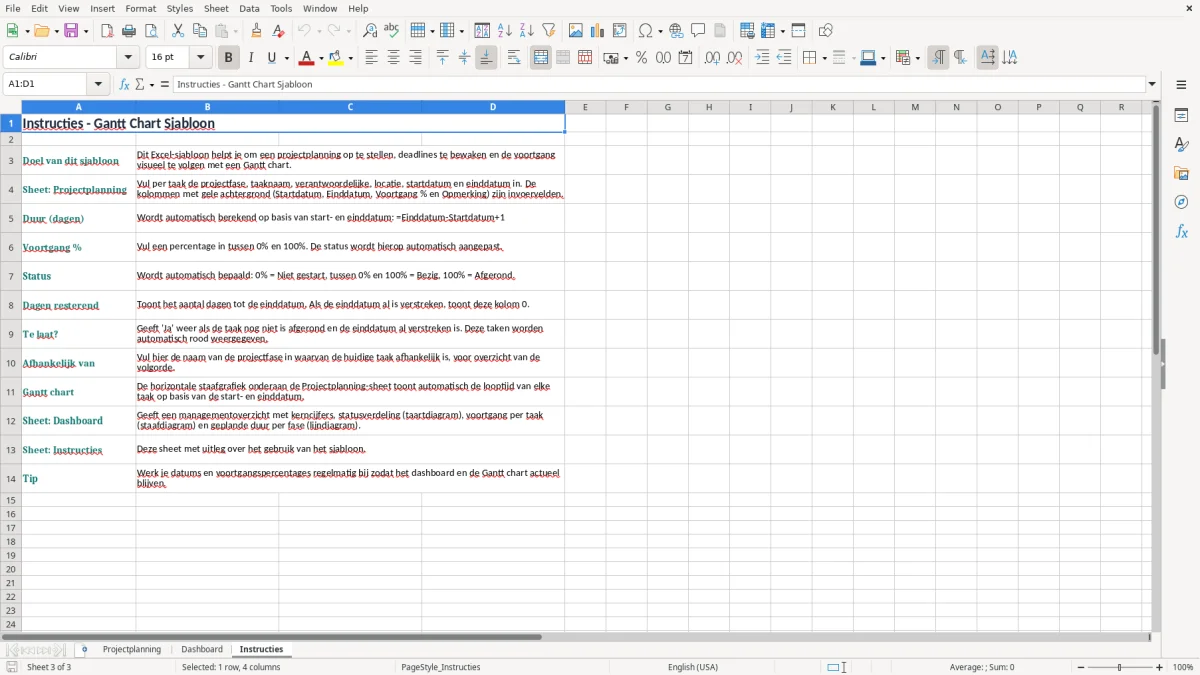Click Insert Hyperlink icon
Image resolution: width=1200 pixels, height=675 pixels.
(x=676, y=31)
